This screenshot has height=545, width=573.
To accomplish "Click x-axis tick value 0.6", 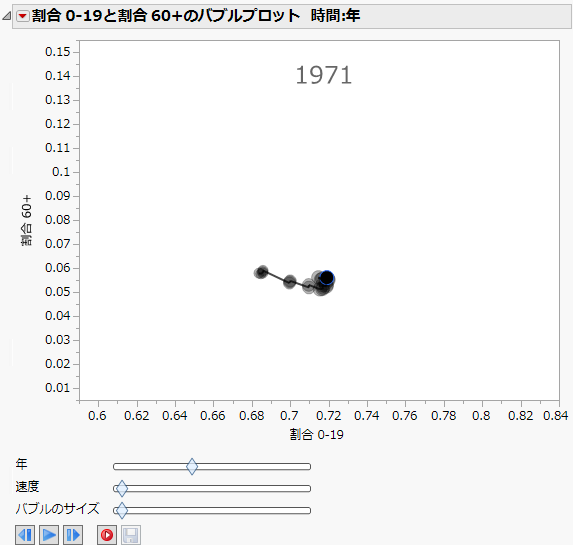I will pyautogui.click(x=97, y=416).
